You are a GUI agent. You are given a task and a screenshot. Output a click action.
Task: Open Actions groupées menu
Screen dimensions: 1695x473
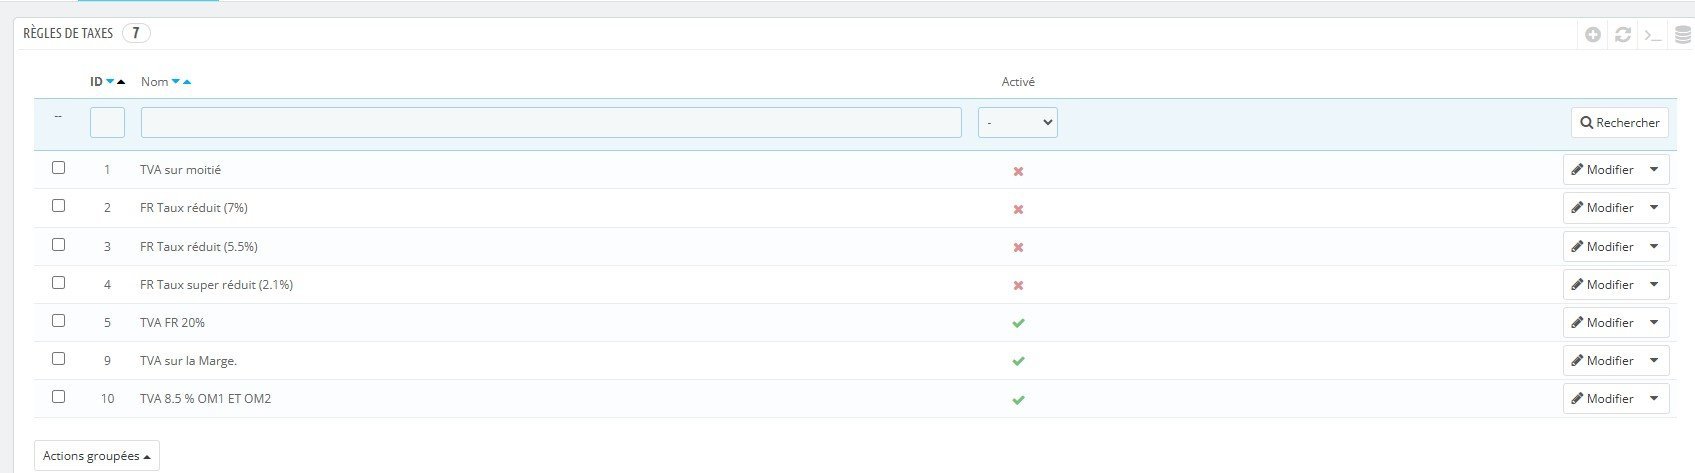point(97,456)
